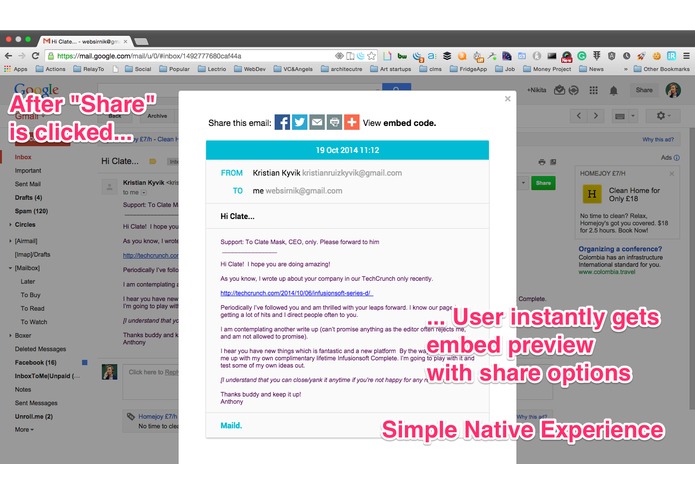Image resolution: width=695 pixels, height=494 pixels.
Task: Open Spam (120) folder
Action: tap(31, 211)
